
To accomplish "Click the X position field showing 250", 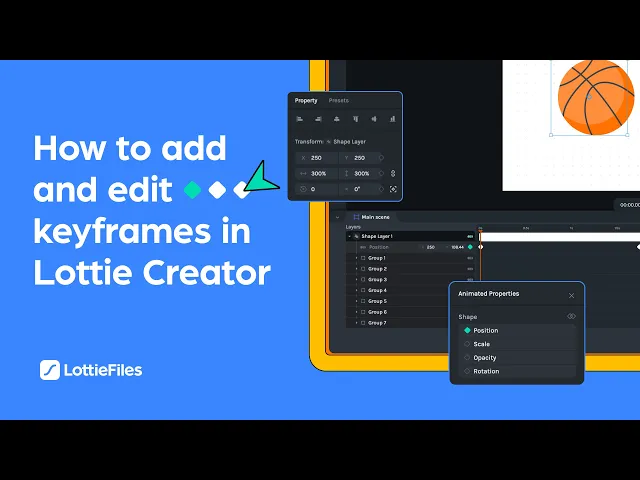I will coord(317,158).
